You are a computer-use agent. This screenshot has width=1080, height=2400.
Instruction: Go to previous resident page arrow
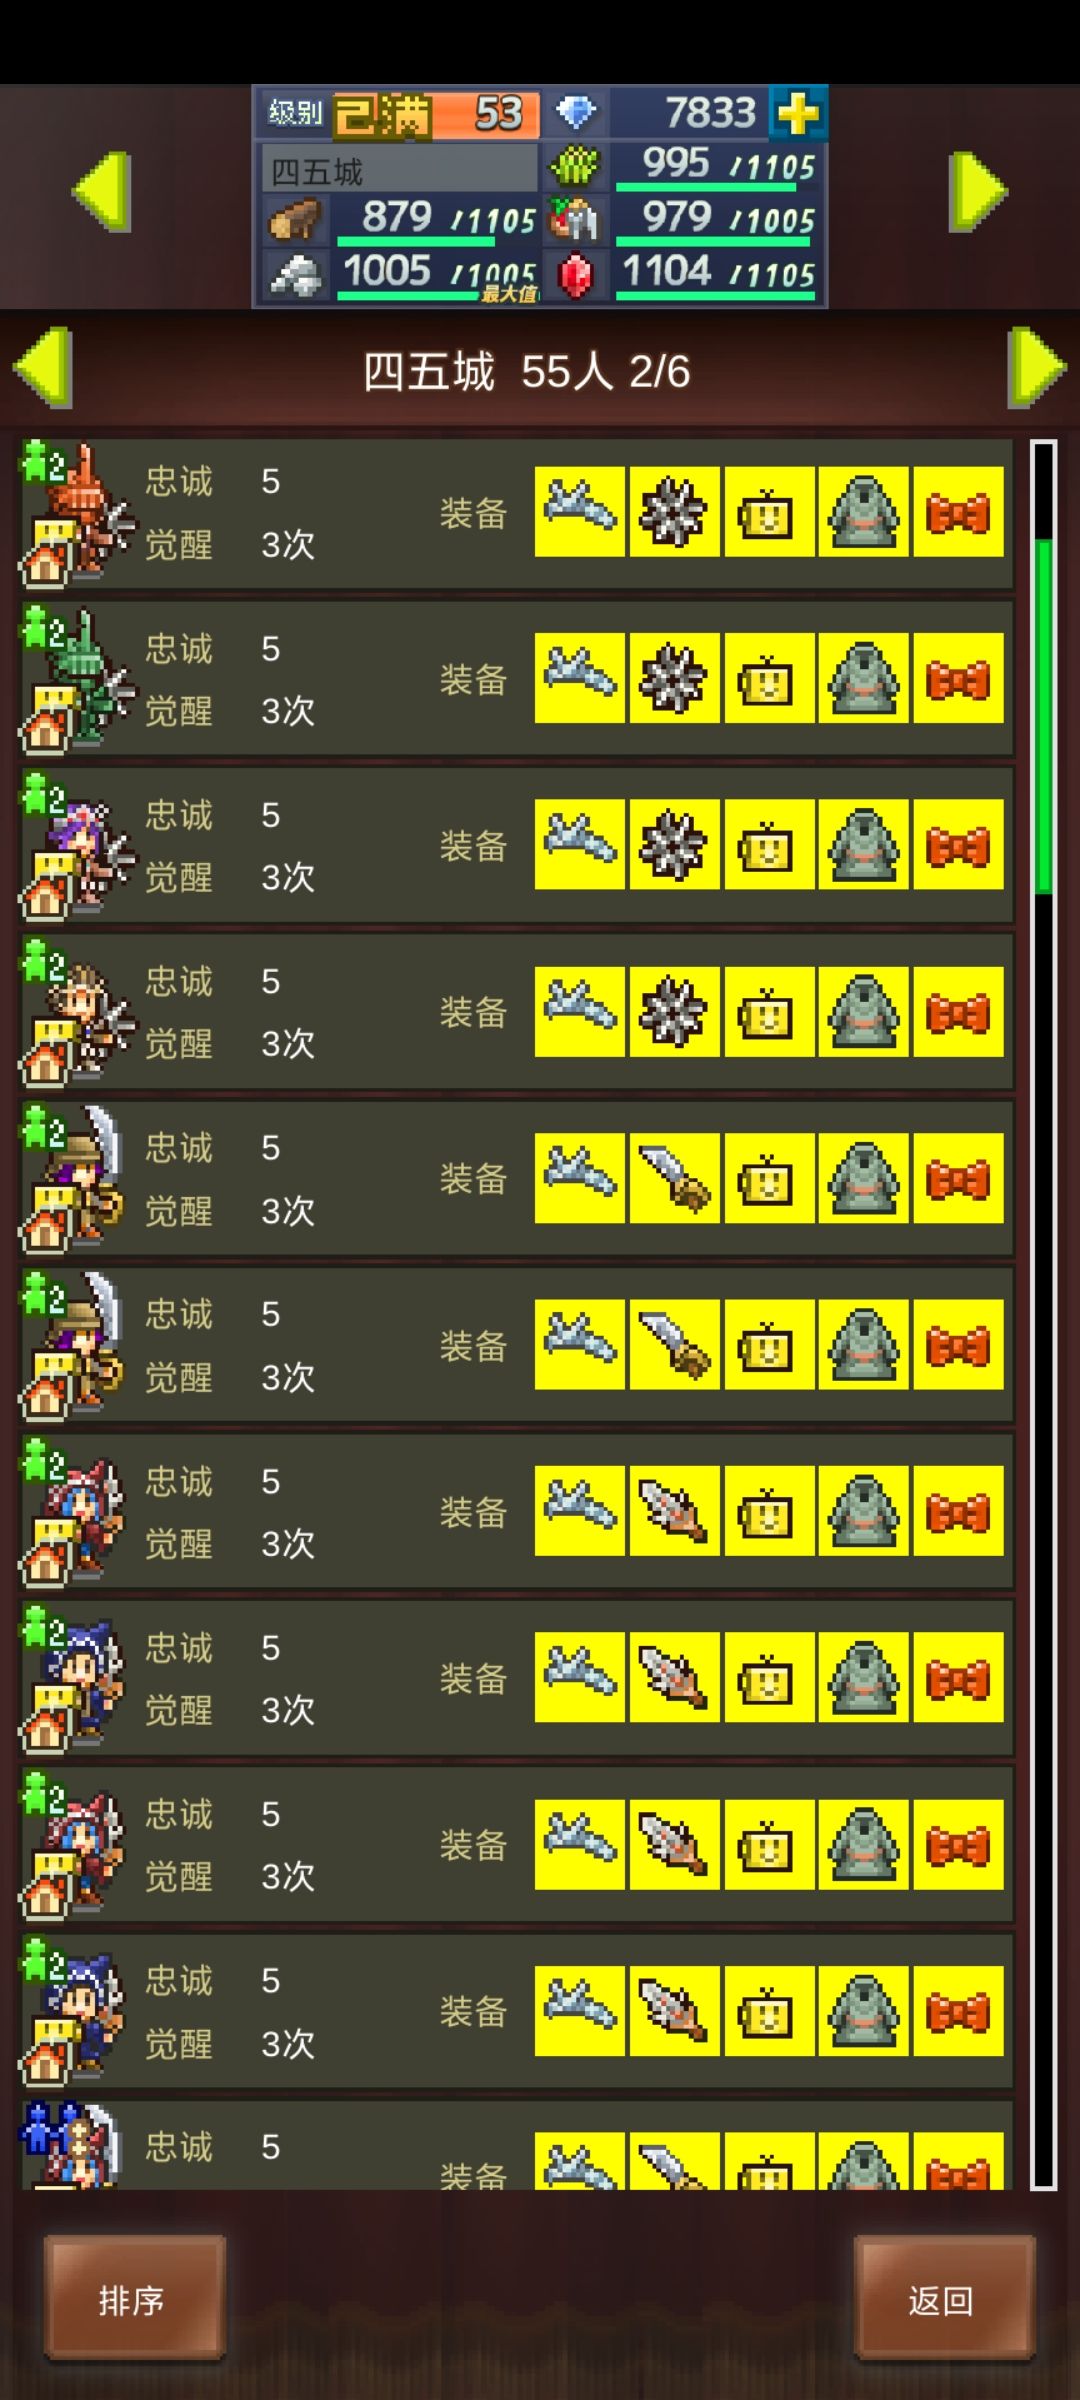[x=43, y=367]
